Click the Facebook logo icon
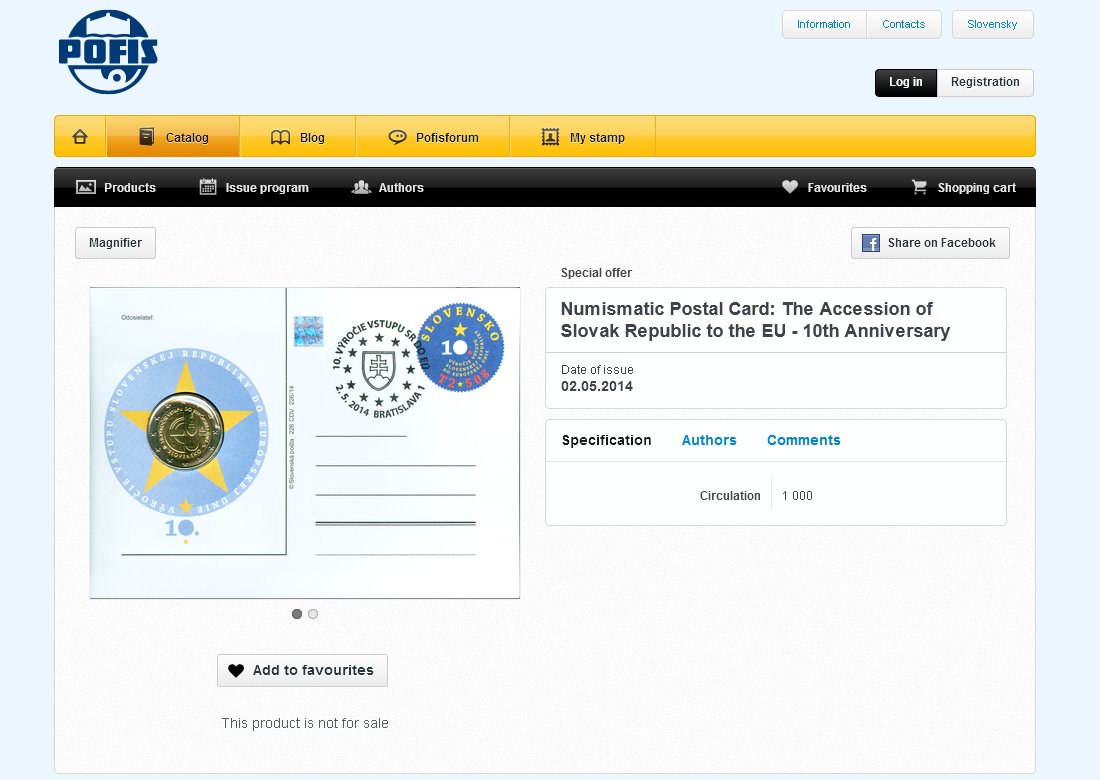The height and width of the screenshot is (780, 1100). click(x=871, y=243)
